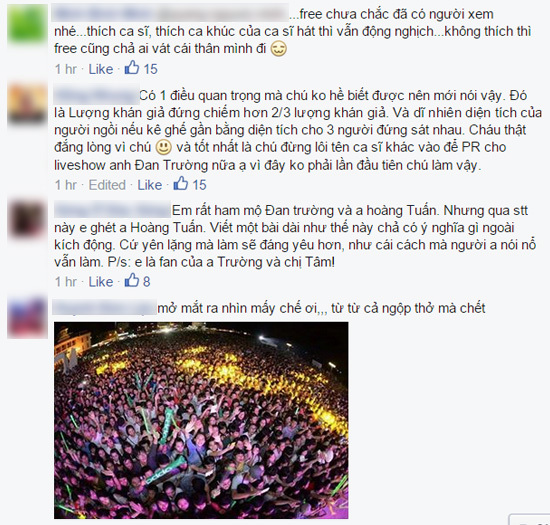The height and width of the screenshot is (525, 550).
Task: Click the '1 hr' timestamp on first comment
Action: click(66, 69)
